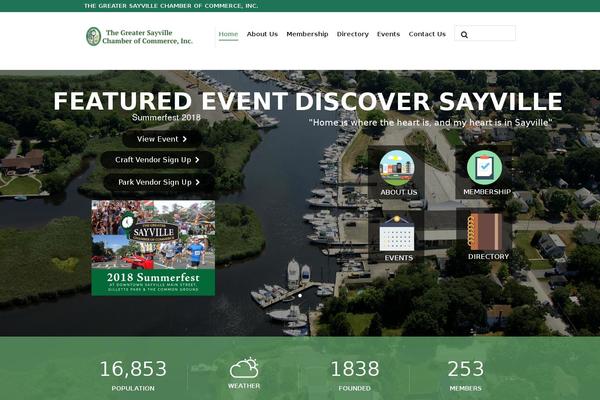Click the FOUNDED label
The width and height of the screenshot is (600, 400).
(355, 388)
